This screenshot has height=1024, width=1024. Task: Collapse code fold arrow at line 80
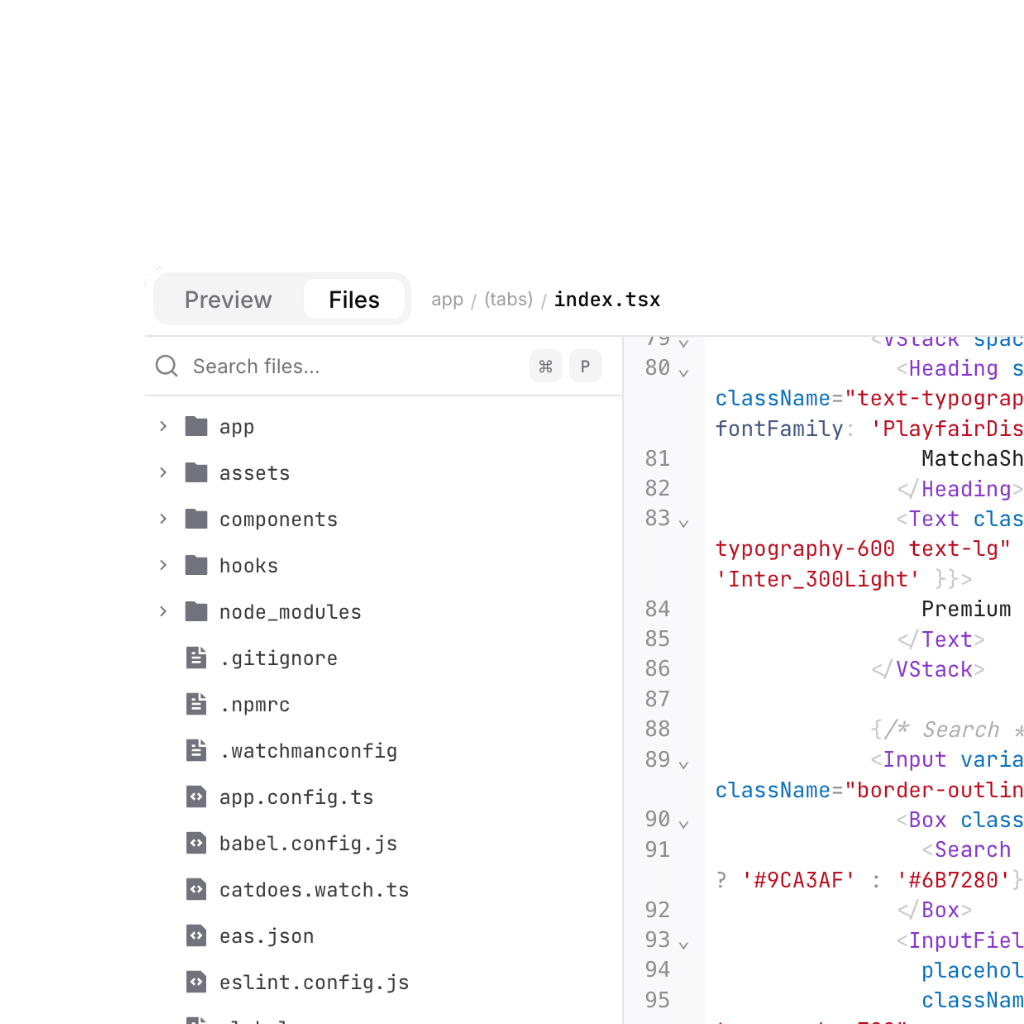(683, 373)
